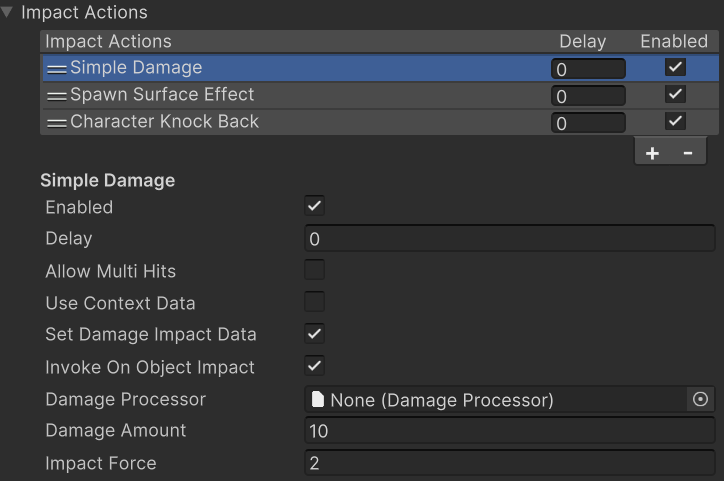
Task: Enable the Allow Multi Hits checkbox
Action: [x=314, y=270]
